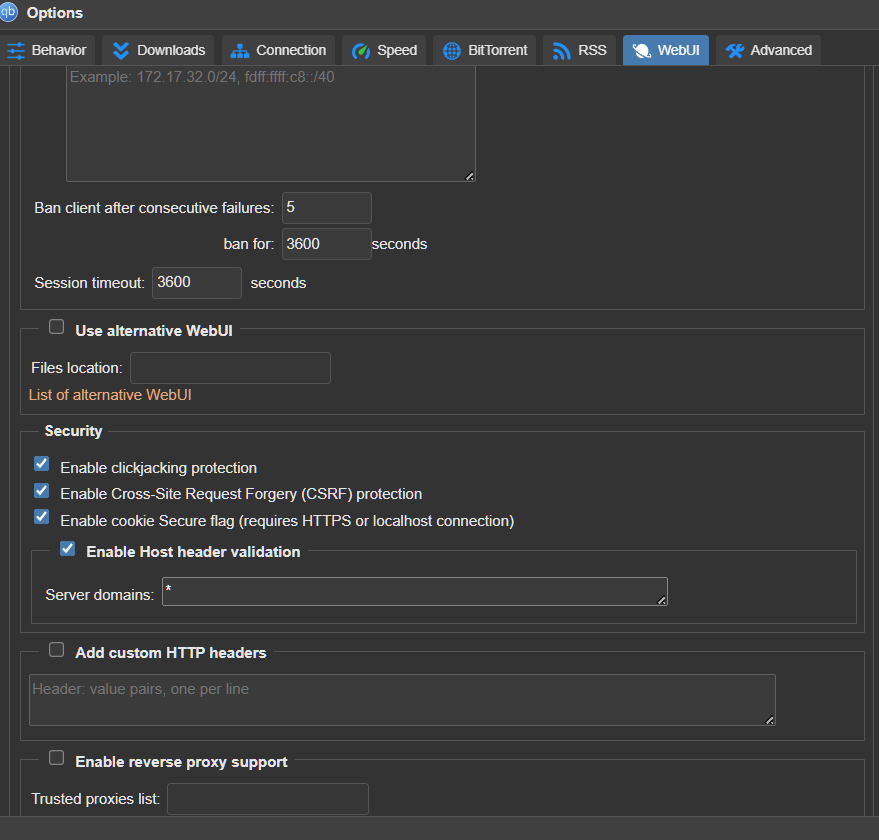Disable clickjacking protection checkbox

click(41, 464)
